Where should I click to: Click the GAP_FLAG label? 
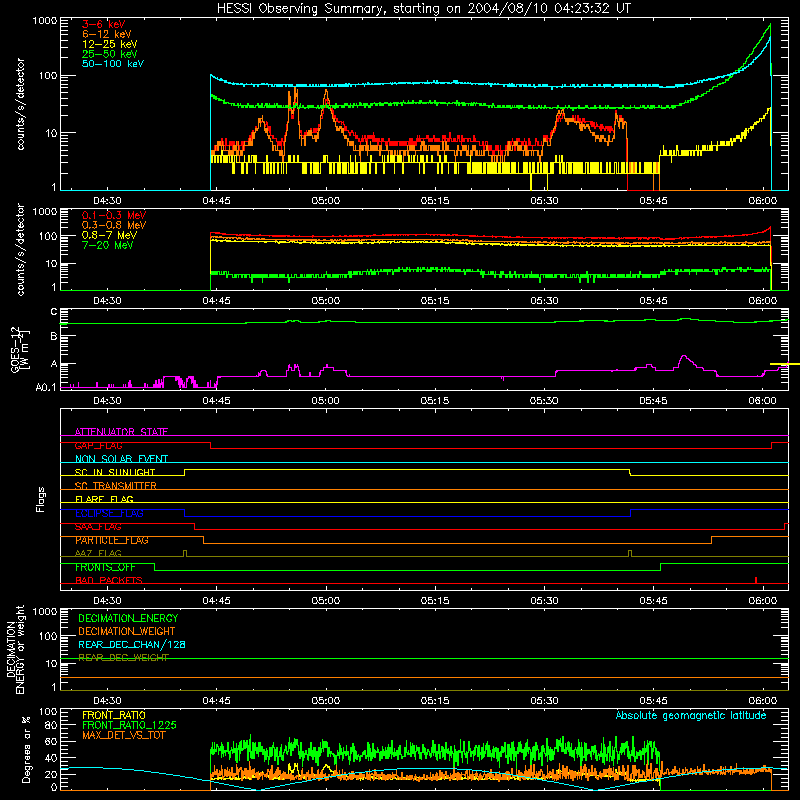coord(98,445)
